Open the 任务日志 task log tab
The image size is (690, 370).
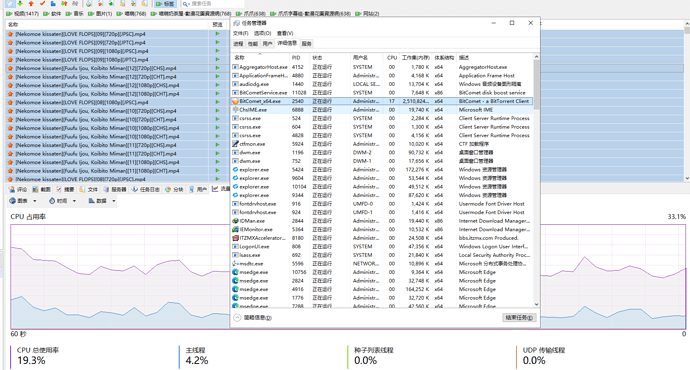(x=146, y=189)
